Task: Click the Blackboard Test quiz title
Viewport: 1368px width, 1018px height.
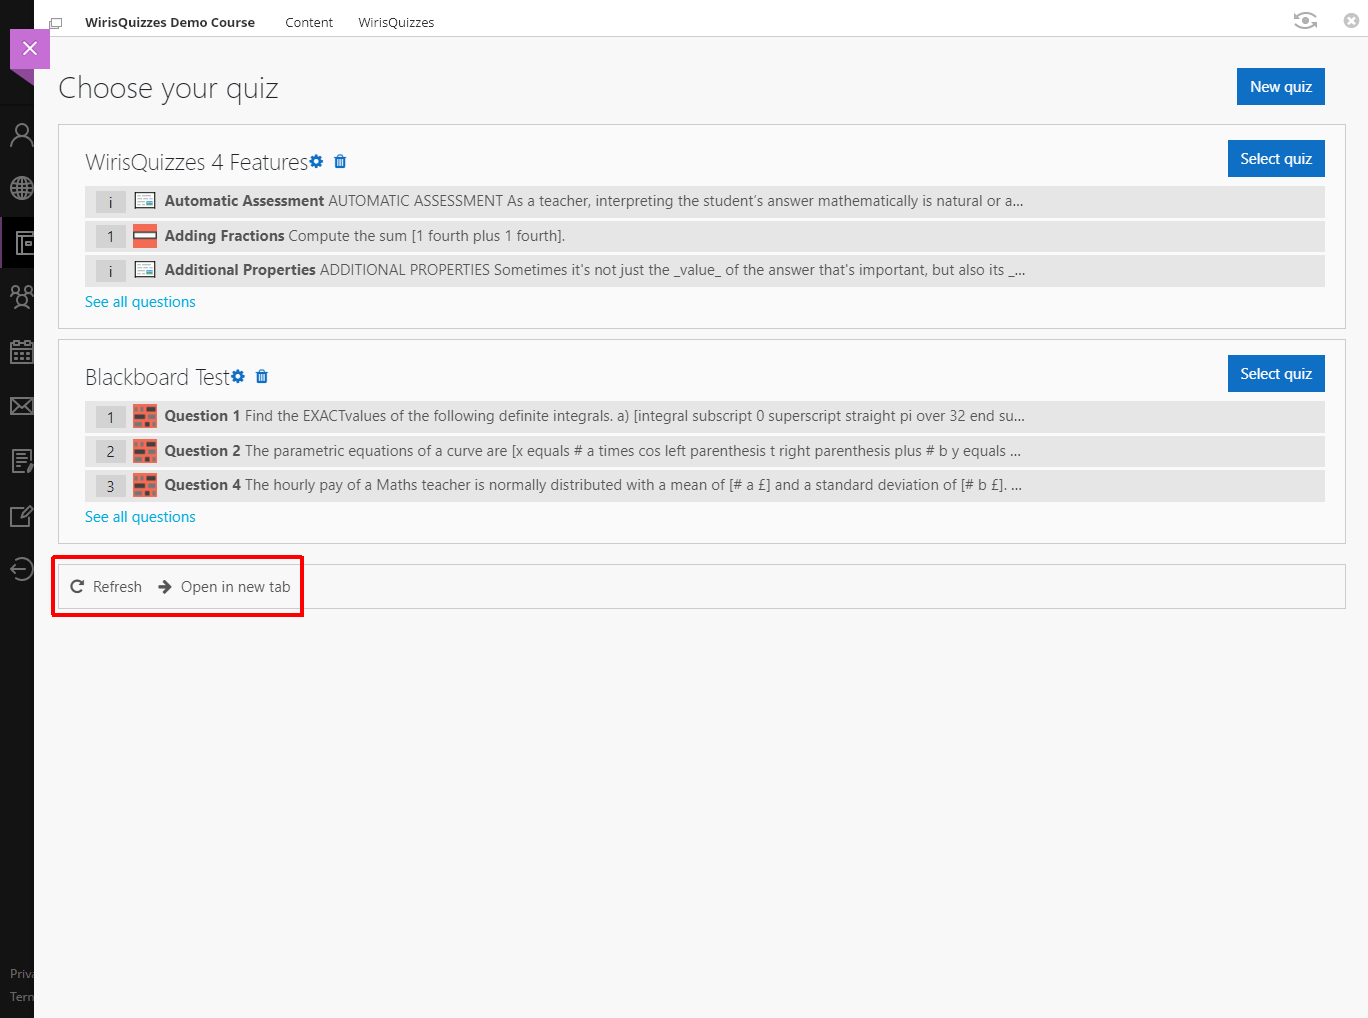Action: 158,377
